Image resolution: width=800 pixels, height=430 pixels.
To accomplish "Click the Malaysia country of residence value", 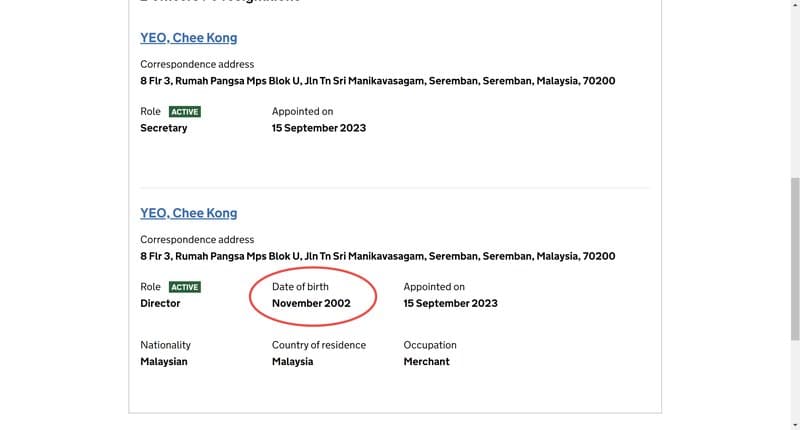I will 292,362.
